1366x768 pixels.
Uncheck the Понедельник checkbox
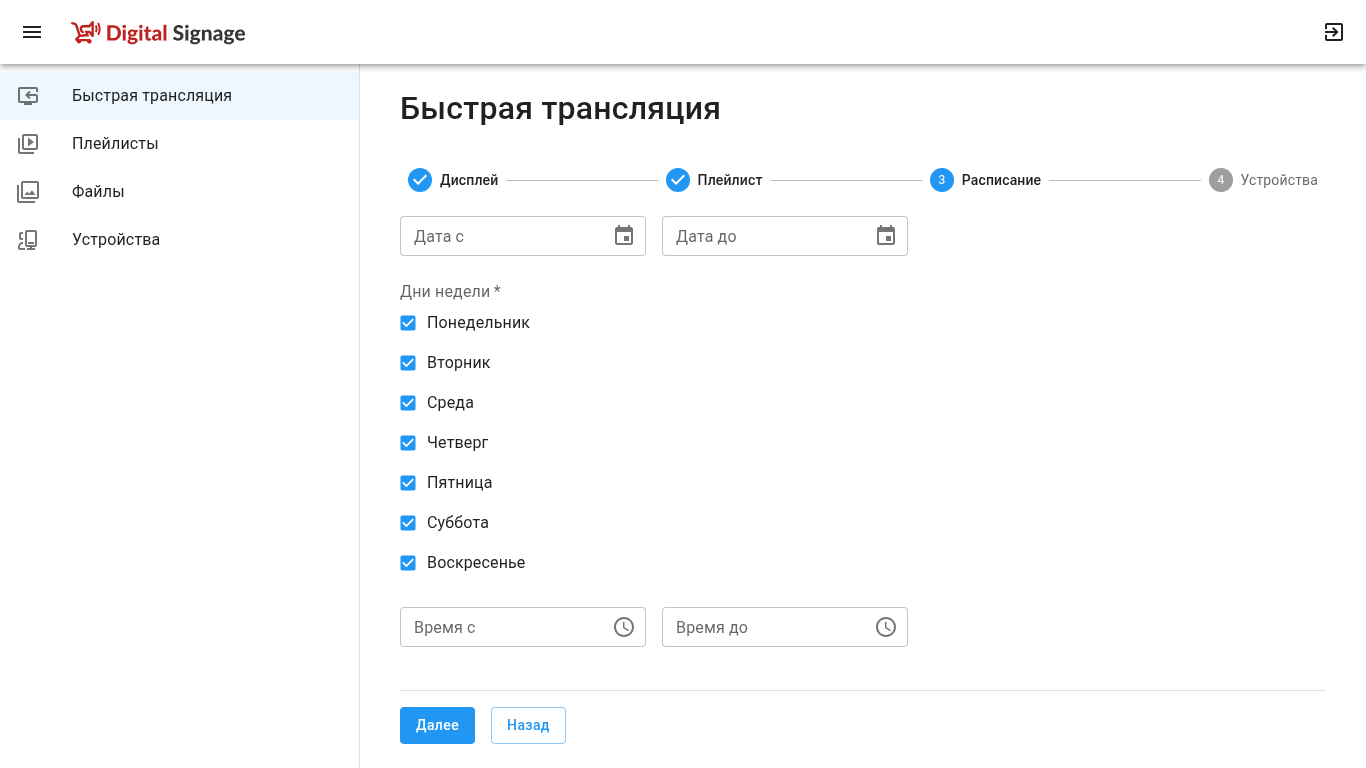tap(408, 323)
